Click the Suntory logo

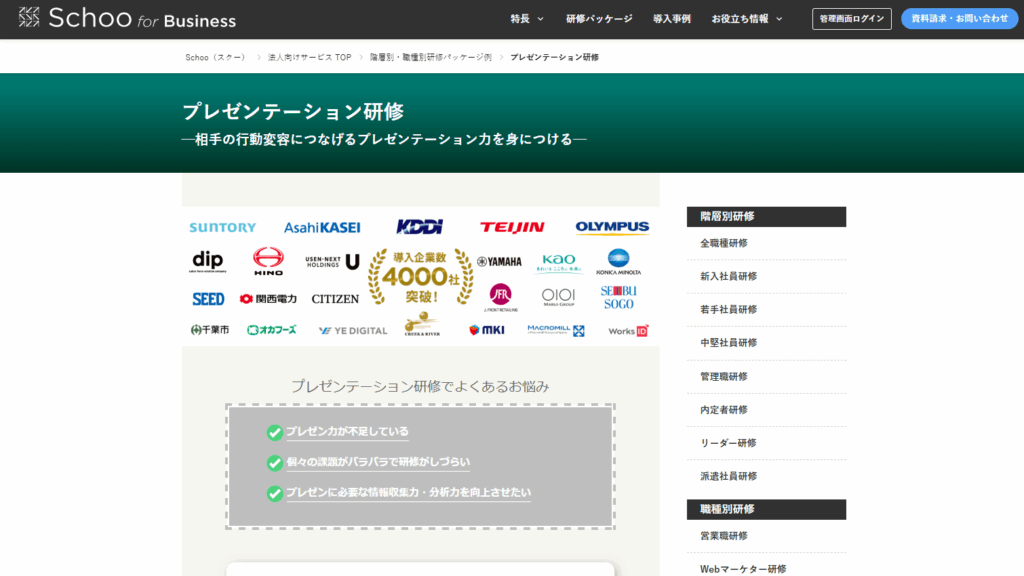pos(222,228)
